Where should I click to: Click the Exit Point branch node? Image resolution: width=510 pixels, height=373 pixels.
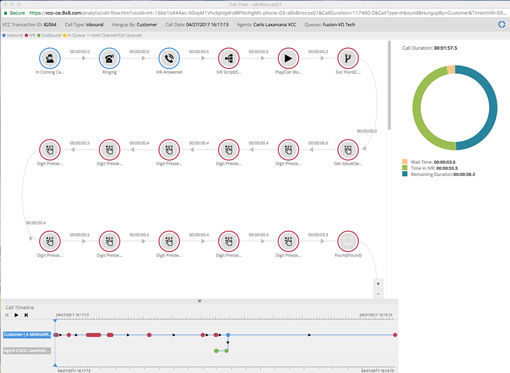pyautogui.click(x=348, y=58)
